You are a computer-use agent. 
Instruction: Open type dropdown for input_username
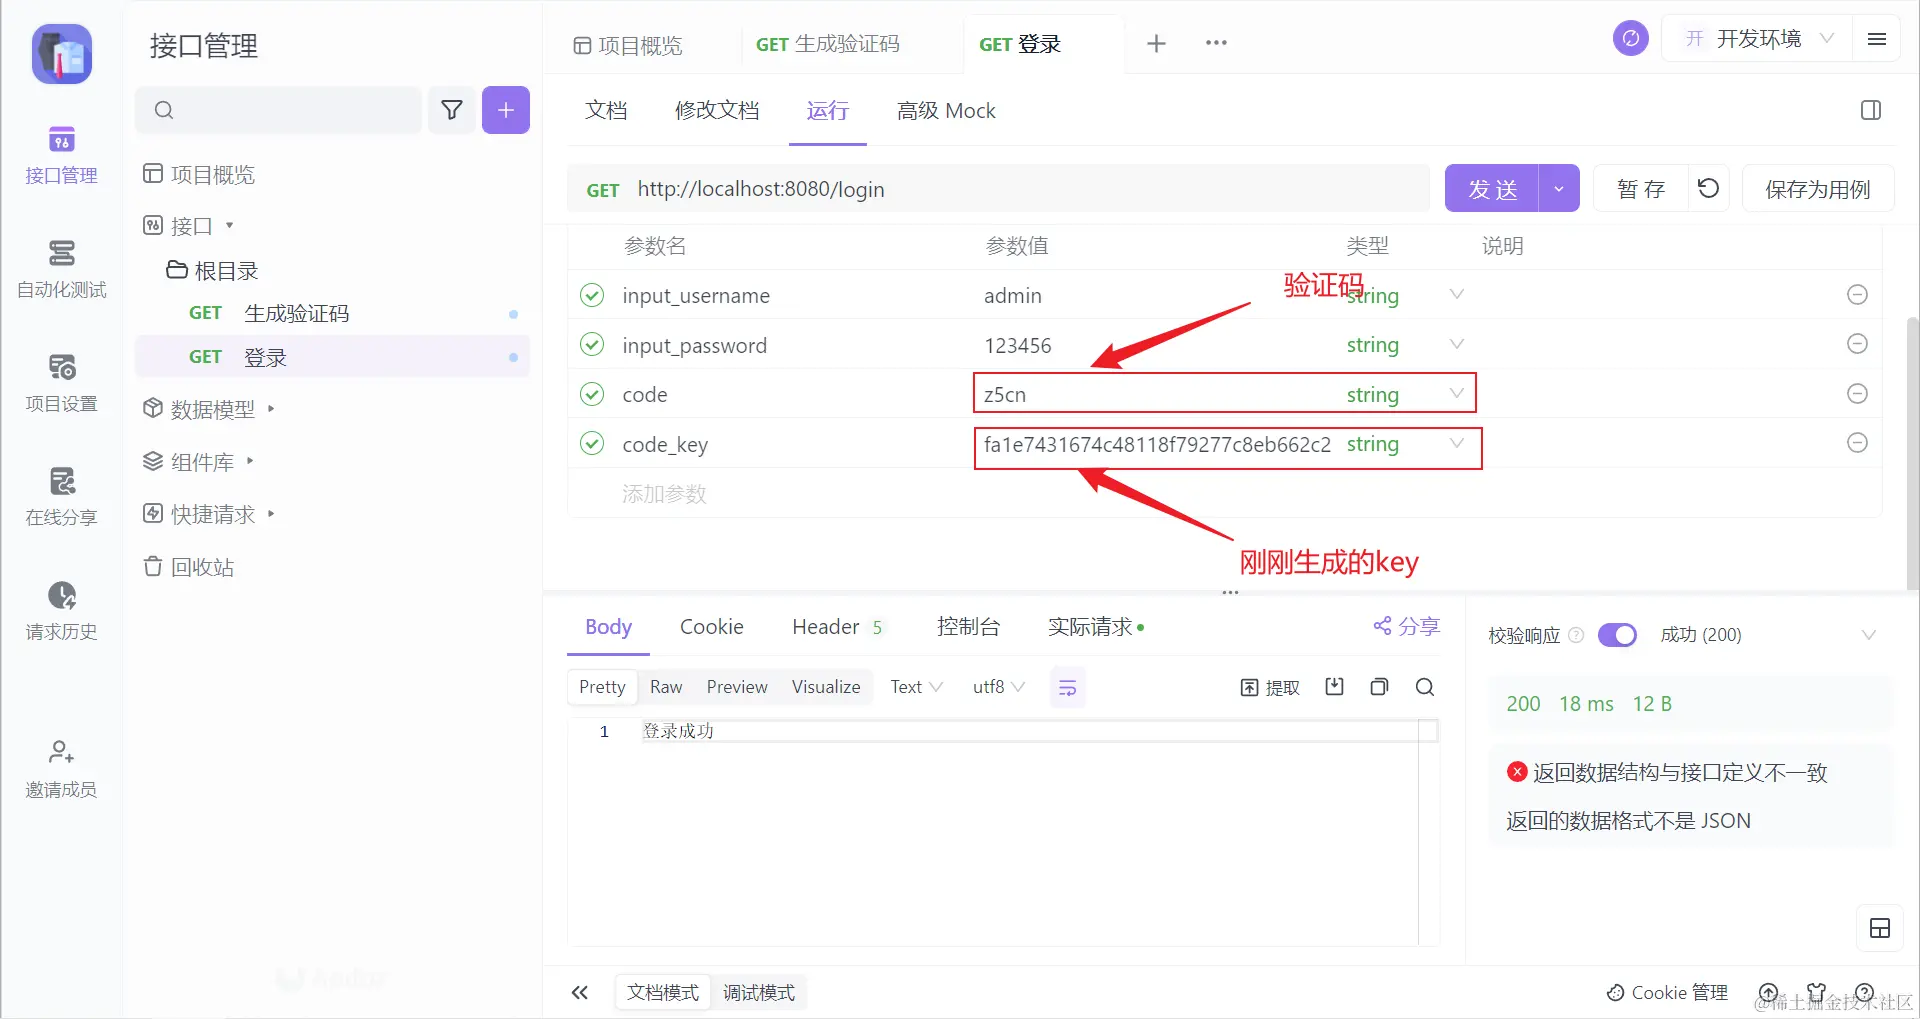pyautogui.click(x=1457, y=294)
